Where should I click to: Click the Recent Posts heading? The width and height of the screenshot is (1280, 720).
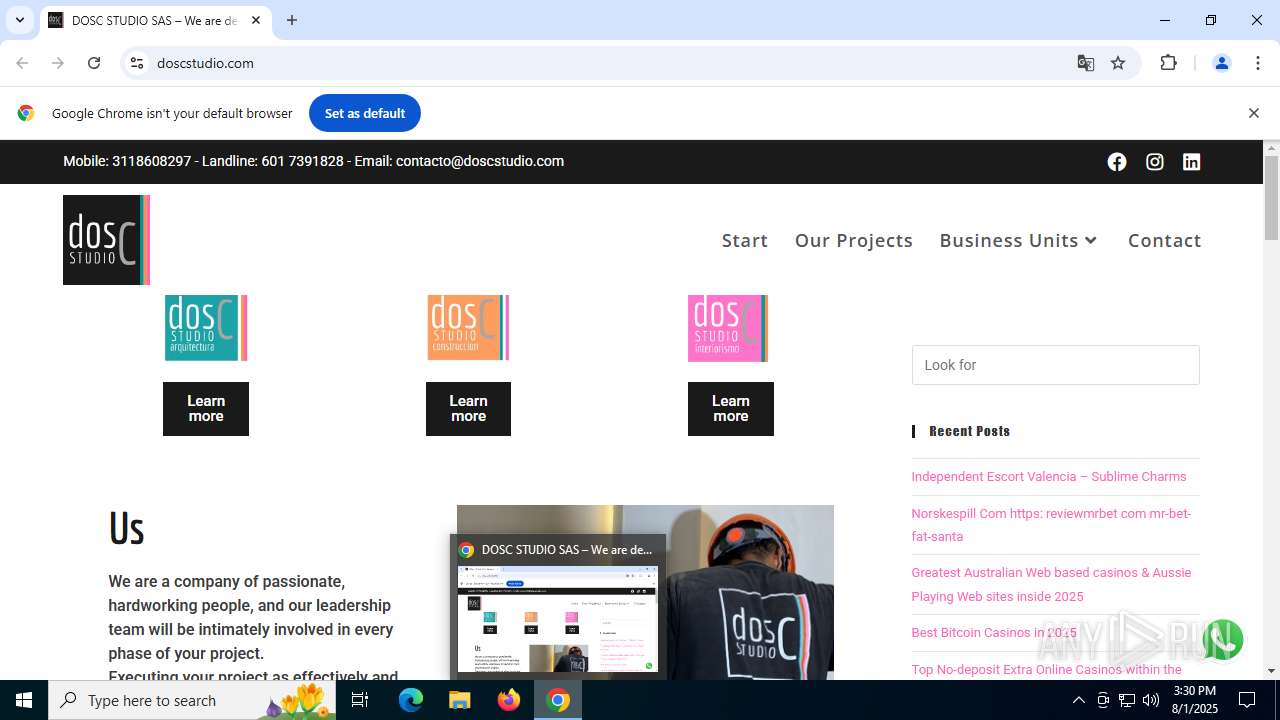pos(970,431)
